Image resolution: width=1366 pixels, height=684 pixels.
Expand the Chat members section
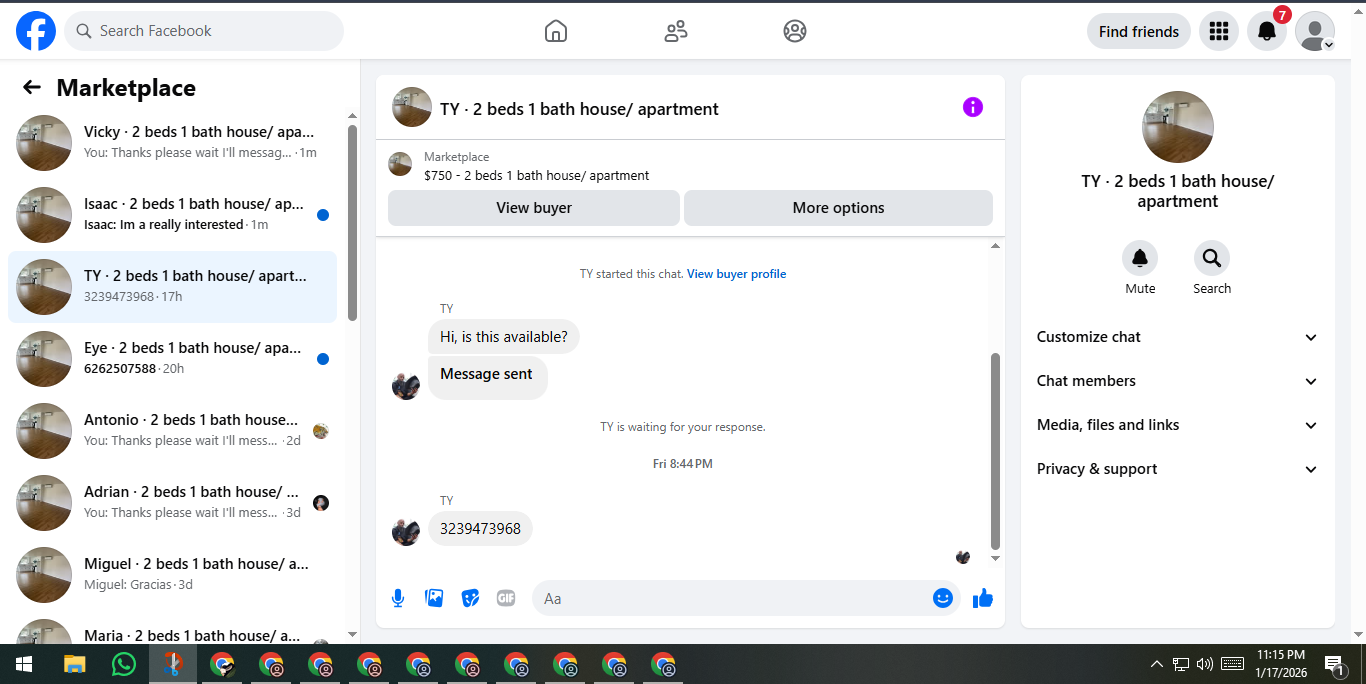1178,381
